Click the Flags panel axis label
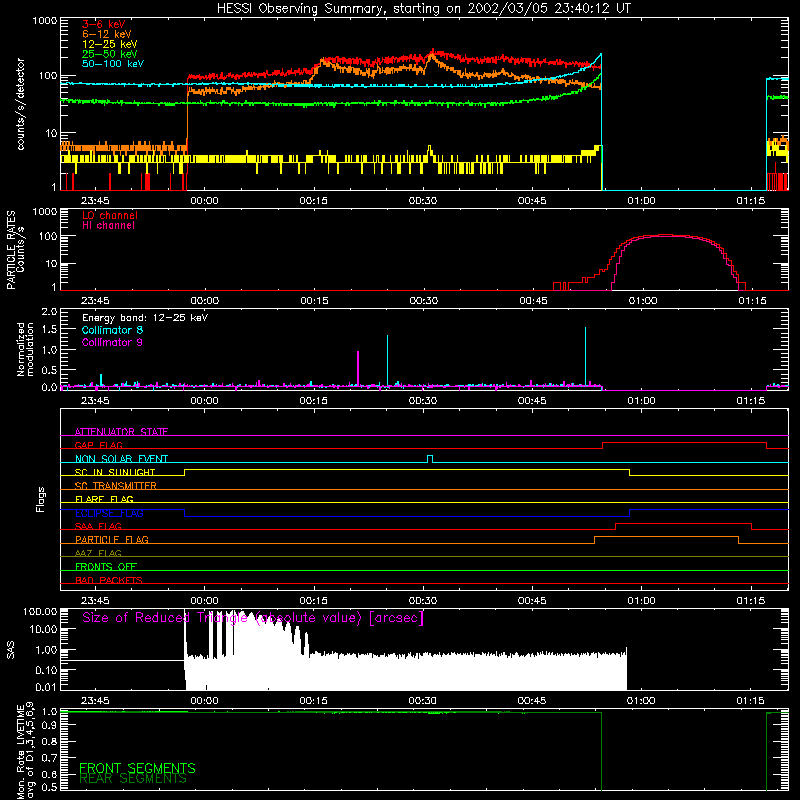The width and height of the screenshot is (800, 800). (x=40, y=499)
